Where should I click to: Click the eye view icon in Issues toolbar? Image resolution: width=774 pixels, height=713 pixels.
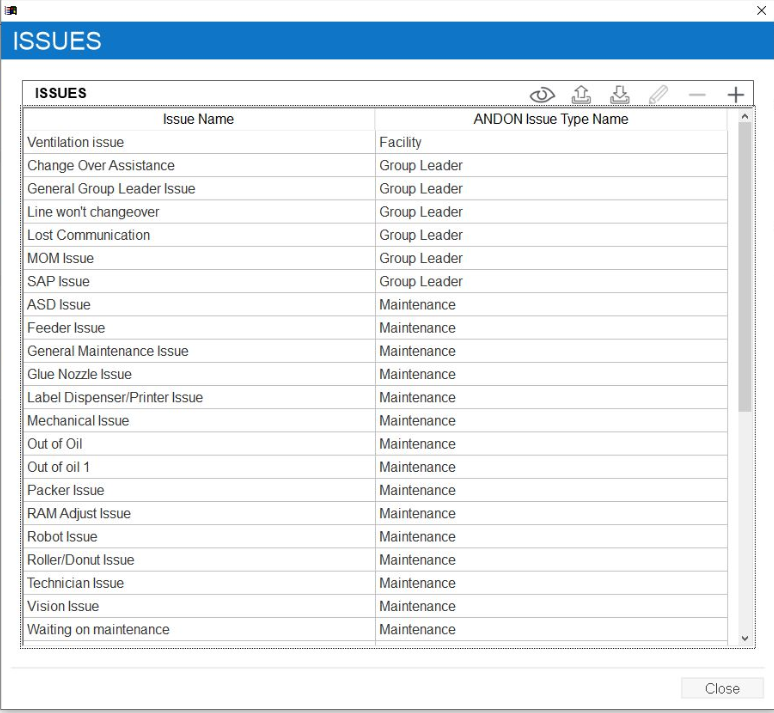click(542, 95)
